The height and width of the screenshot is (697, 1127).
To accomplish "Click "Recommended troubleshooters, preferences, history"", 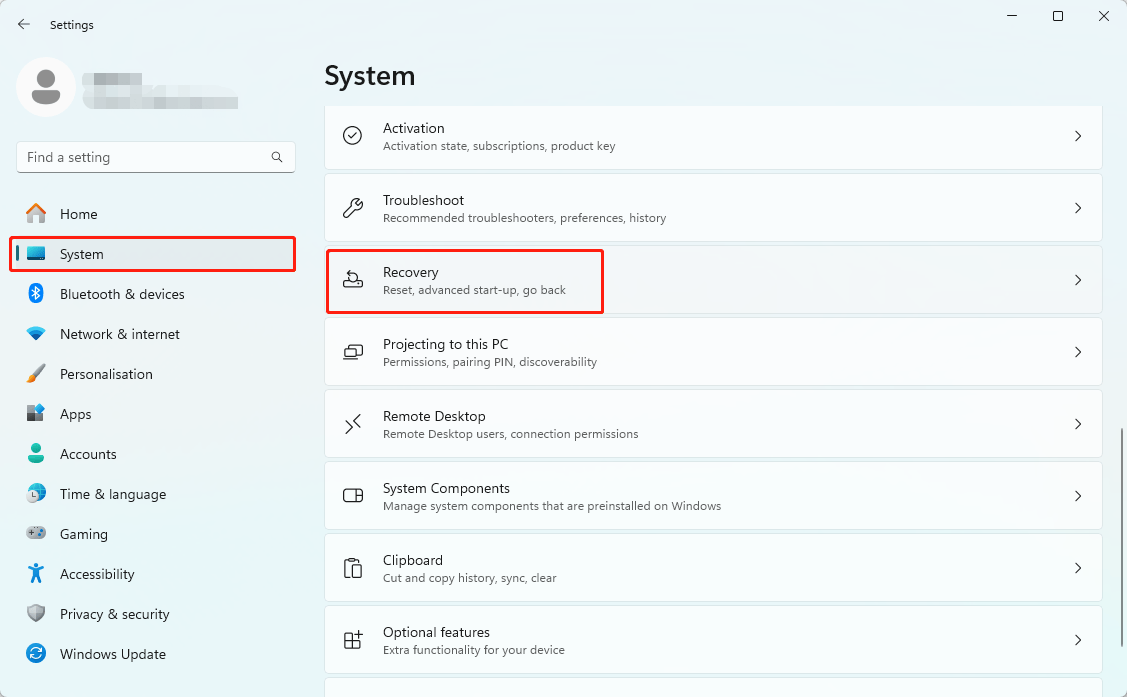I will click(x=525, y=218).
